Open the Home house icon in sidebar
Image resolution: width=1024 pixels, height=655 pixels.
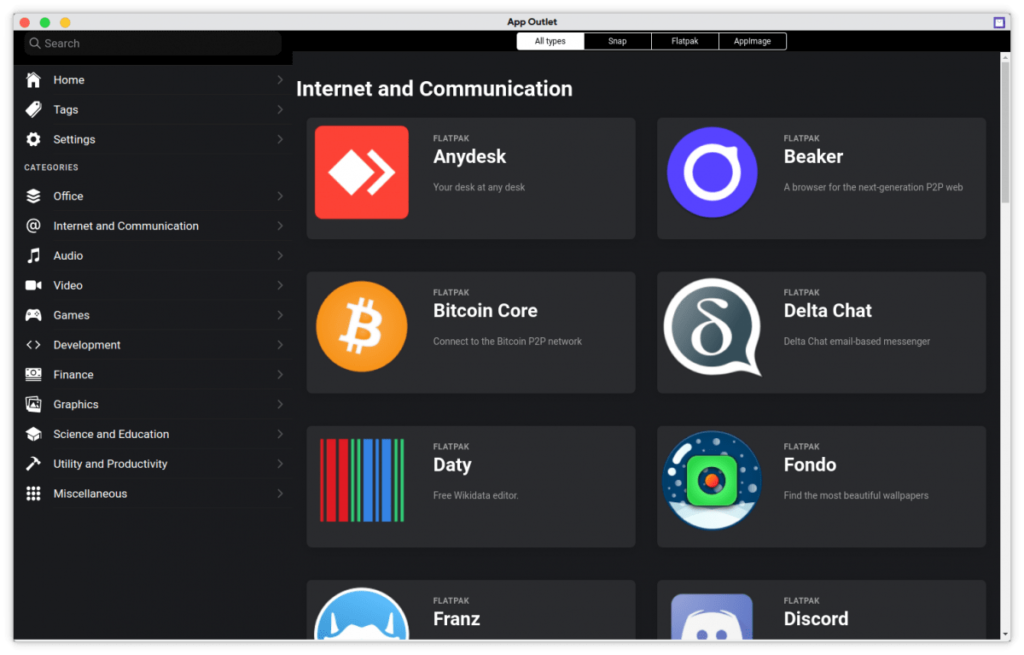point(33,80)
